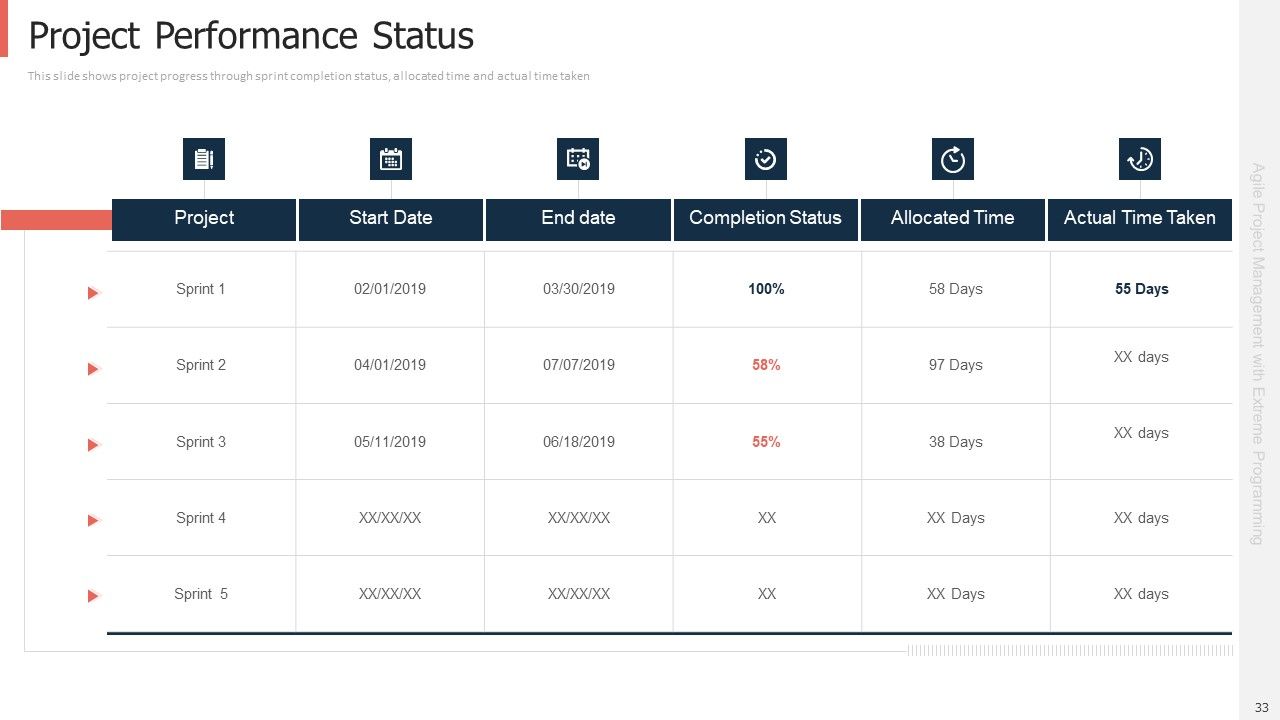Click the red arrow beside Sprint 1
1280x720 pixels.
tap(93, 293)
